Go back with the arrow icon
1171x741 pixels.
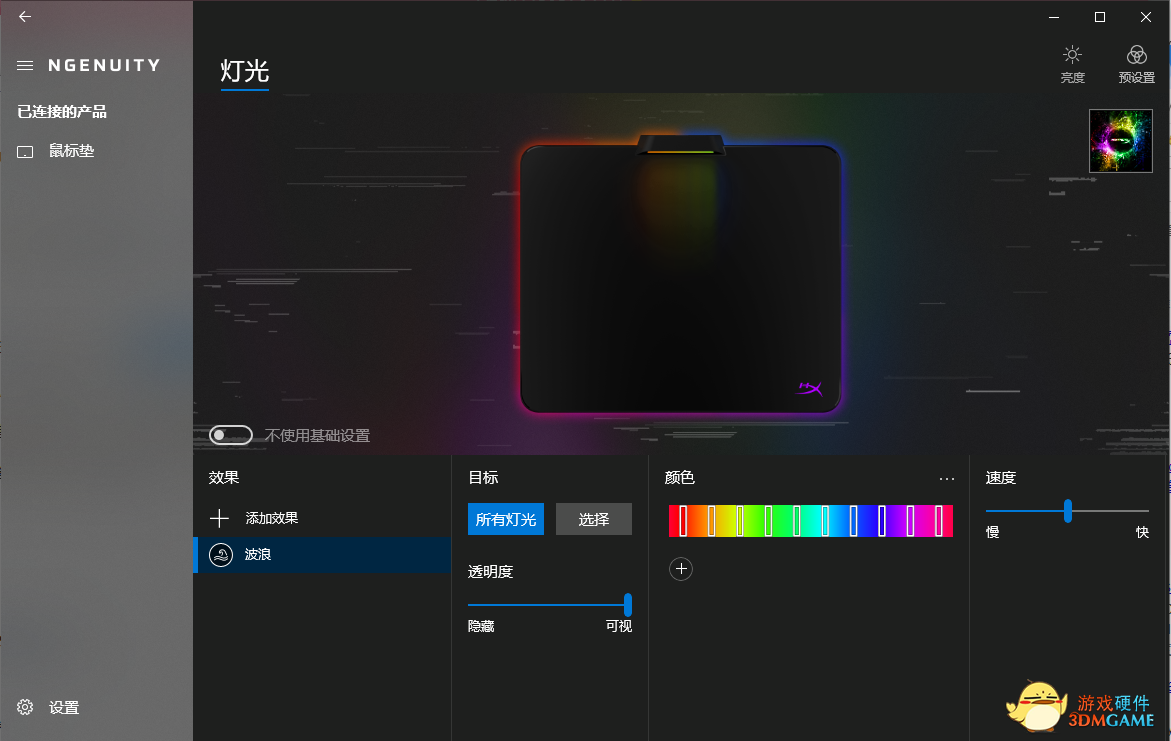tap(25, 16)
